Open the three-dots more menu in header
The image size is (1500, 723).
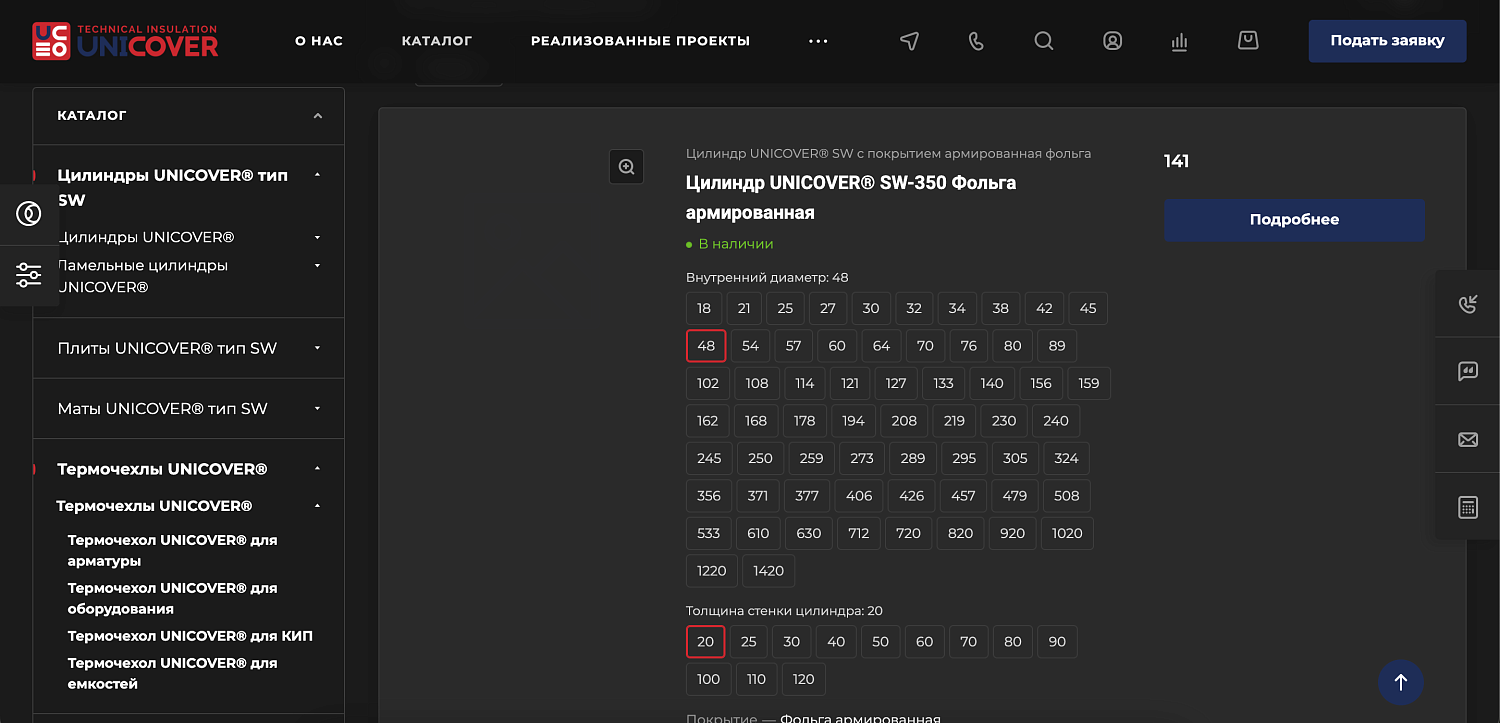(x=818, y=41)
